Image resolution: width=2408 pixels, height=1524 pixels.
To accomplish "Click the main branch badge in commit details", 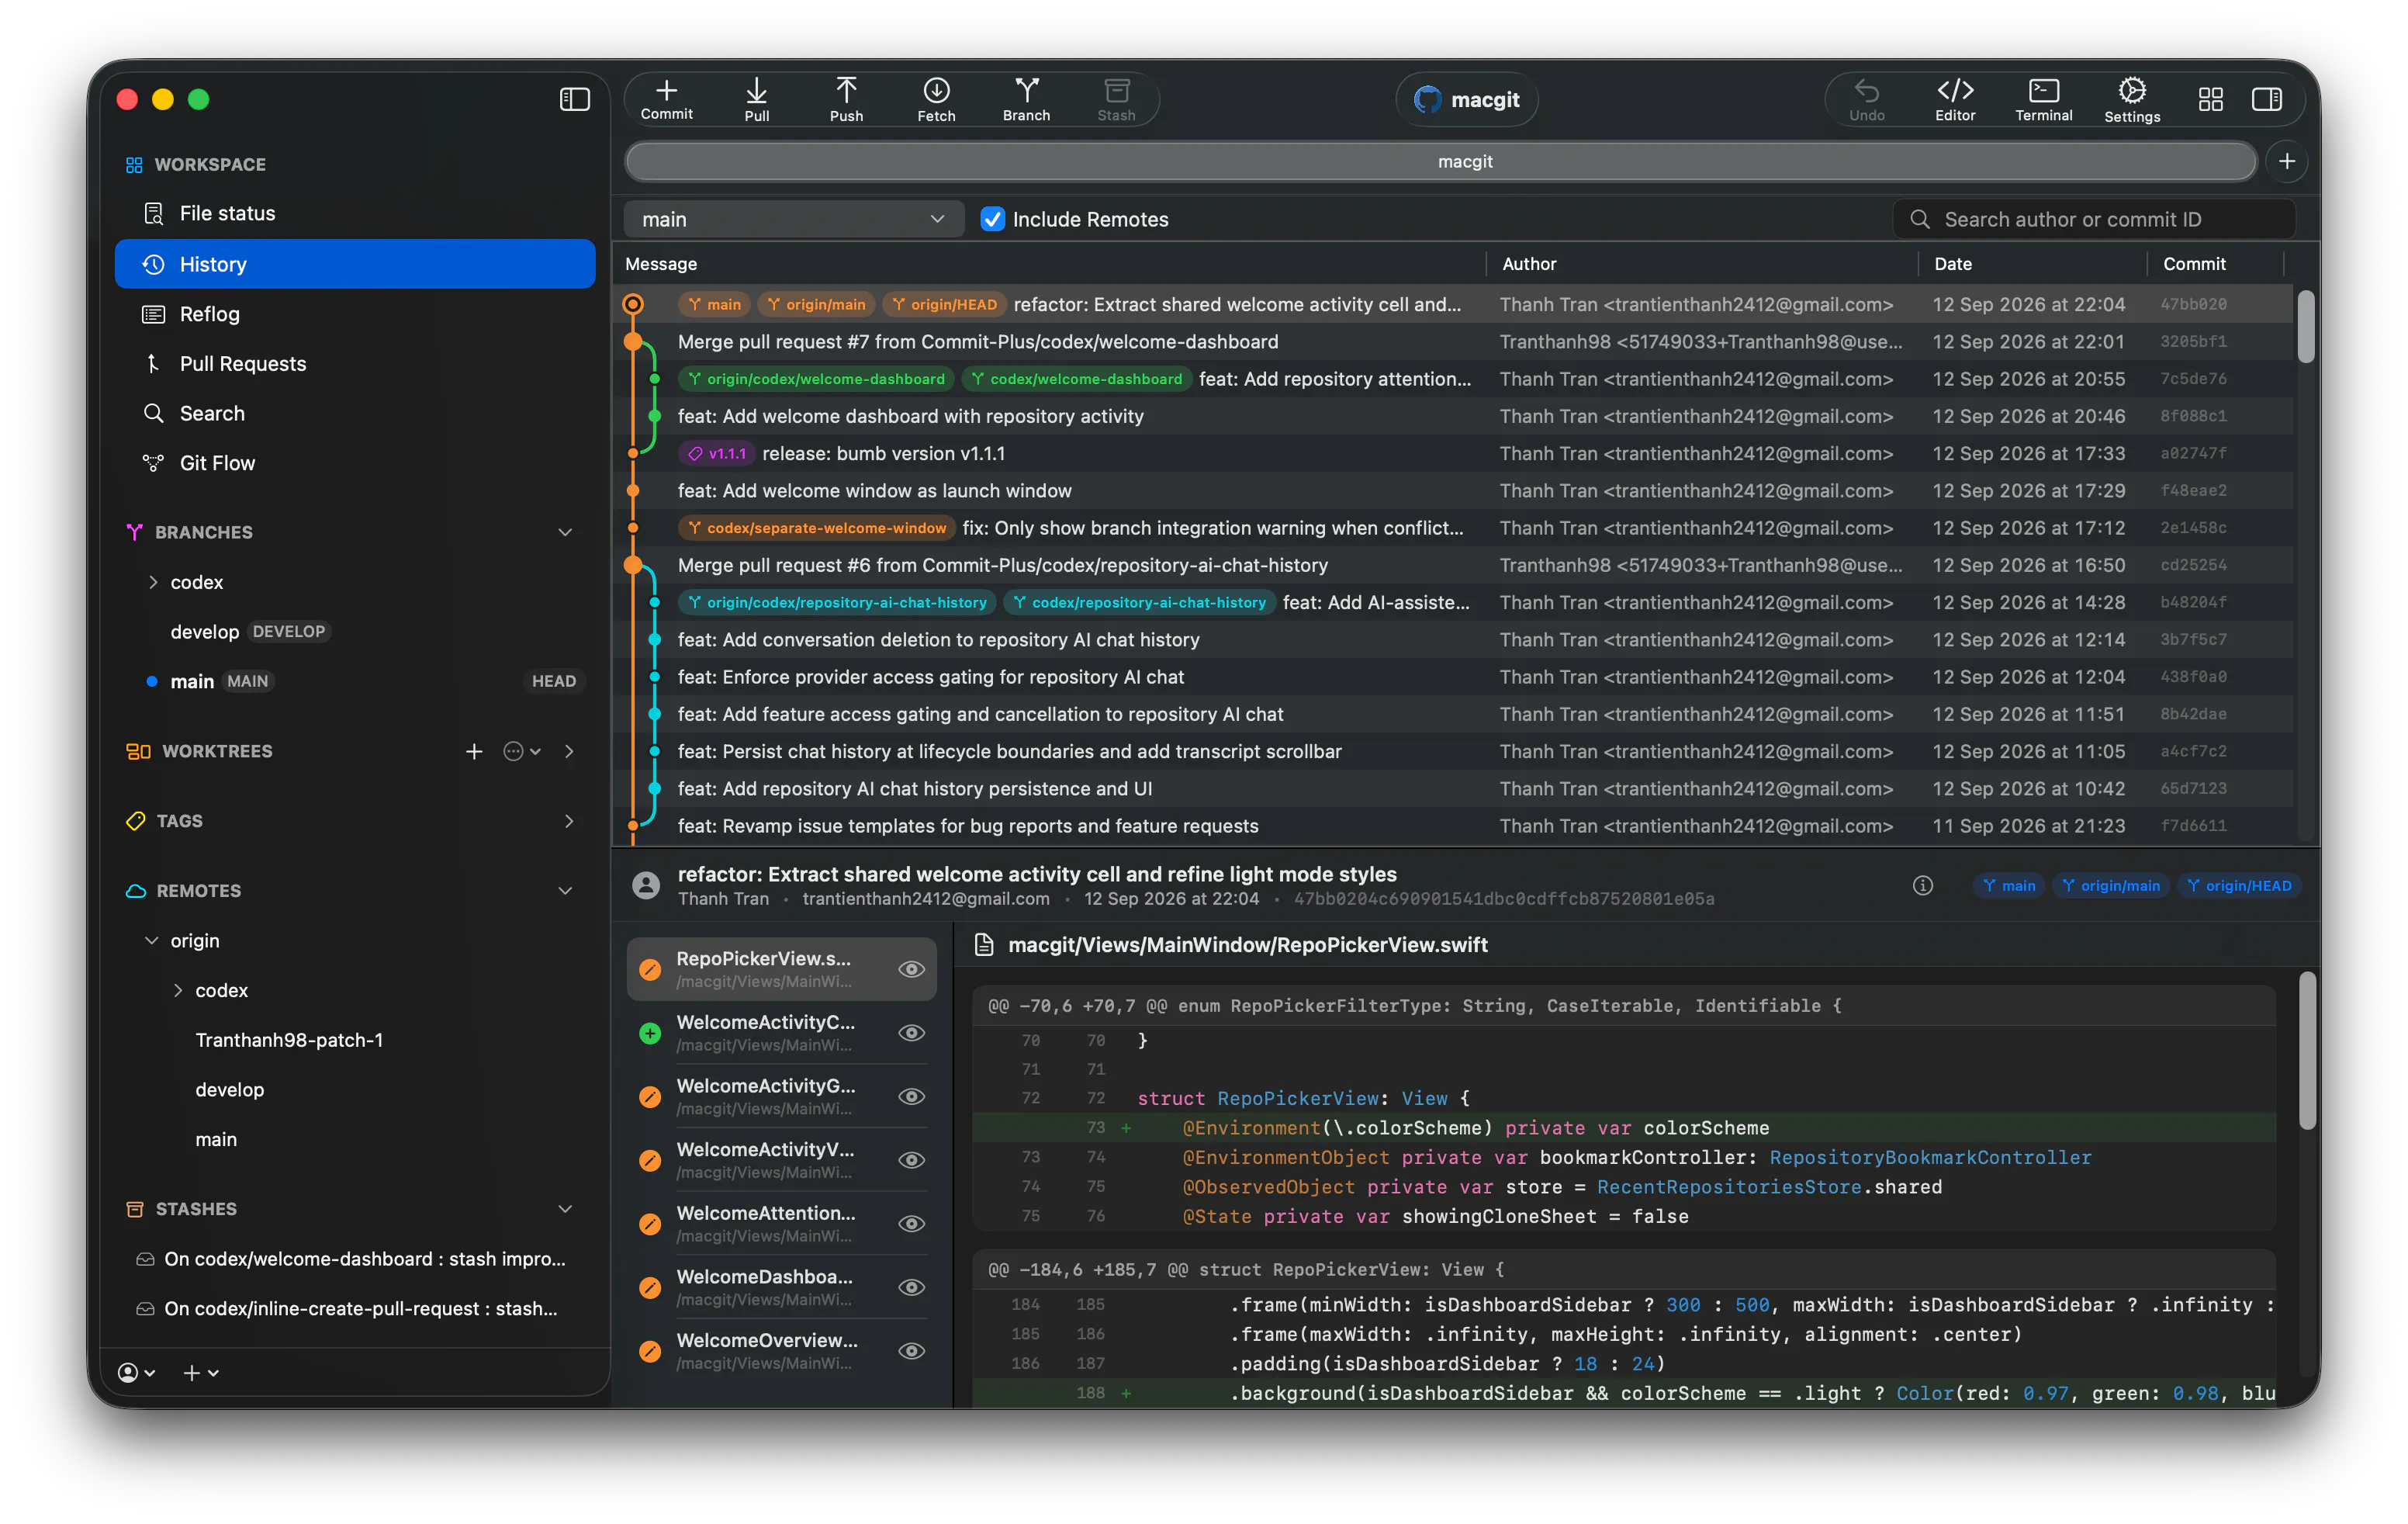I will coord(2009,886).
